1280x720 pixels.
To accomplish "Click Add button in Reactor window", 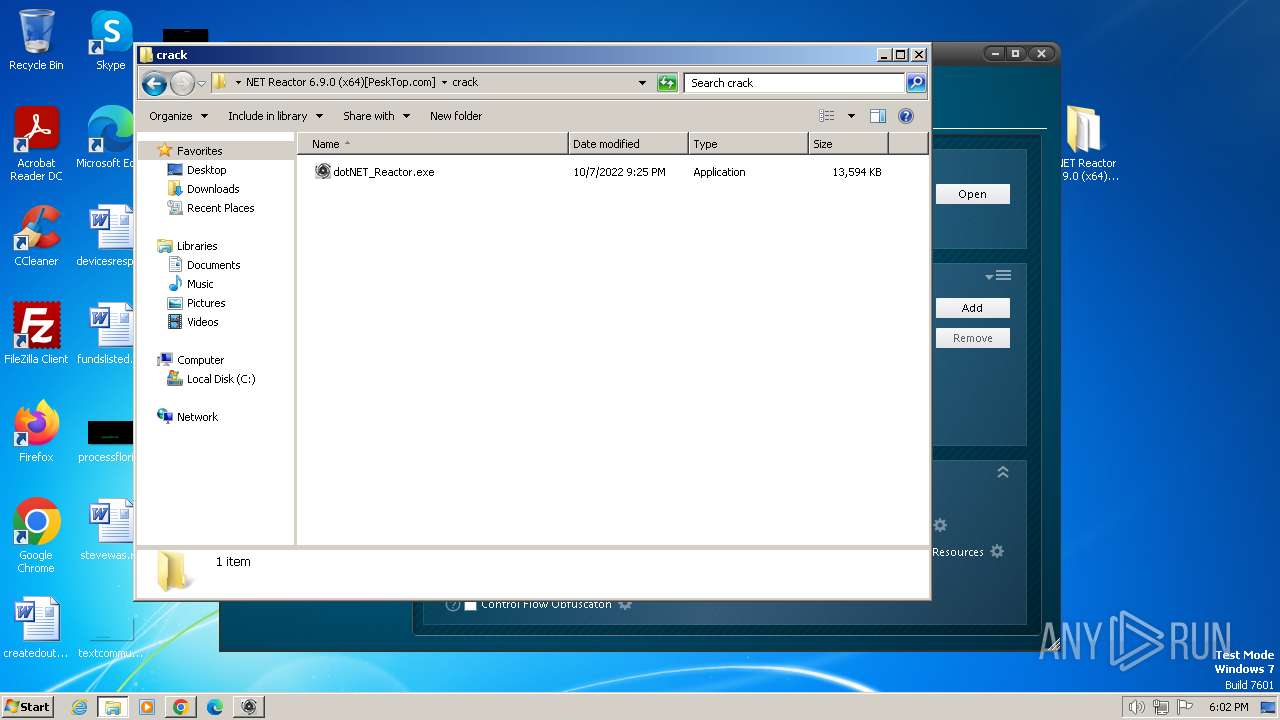I will [972, 308].
